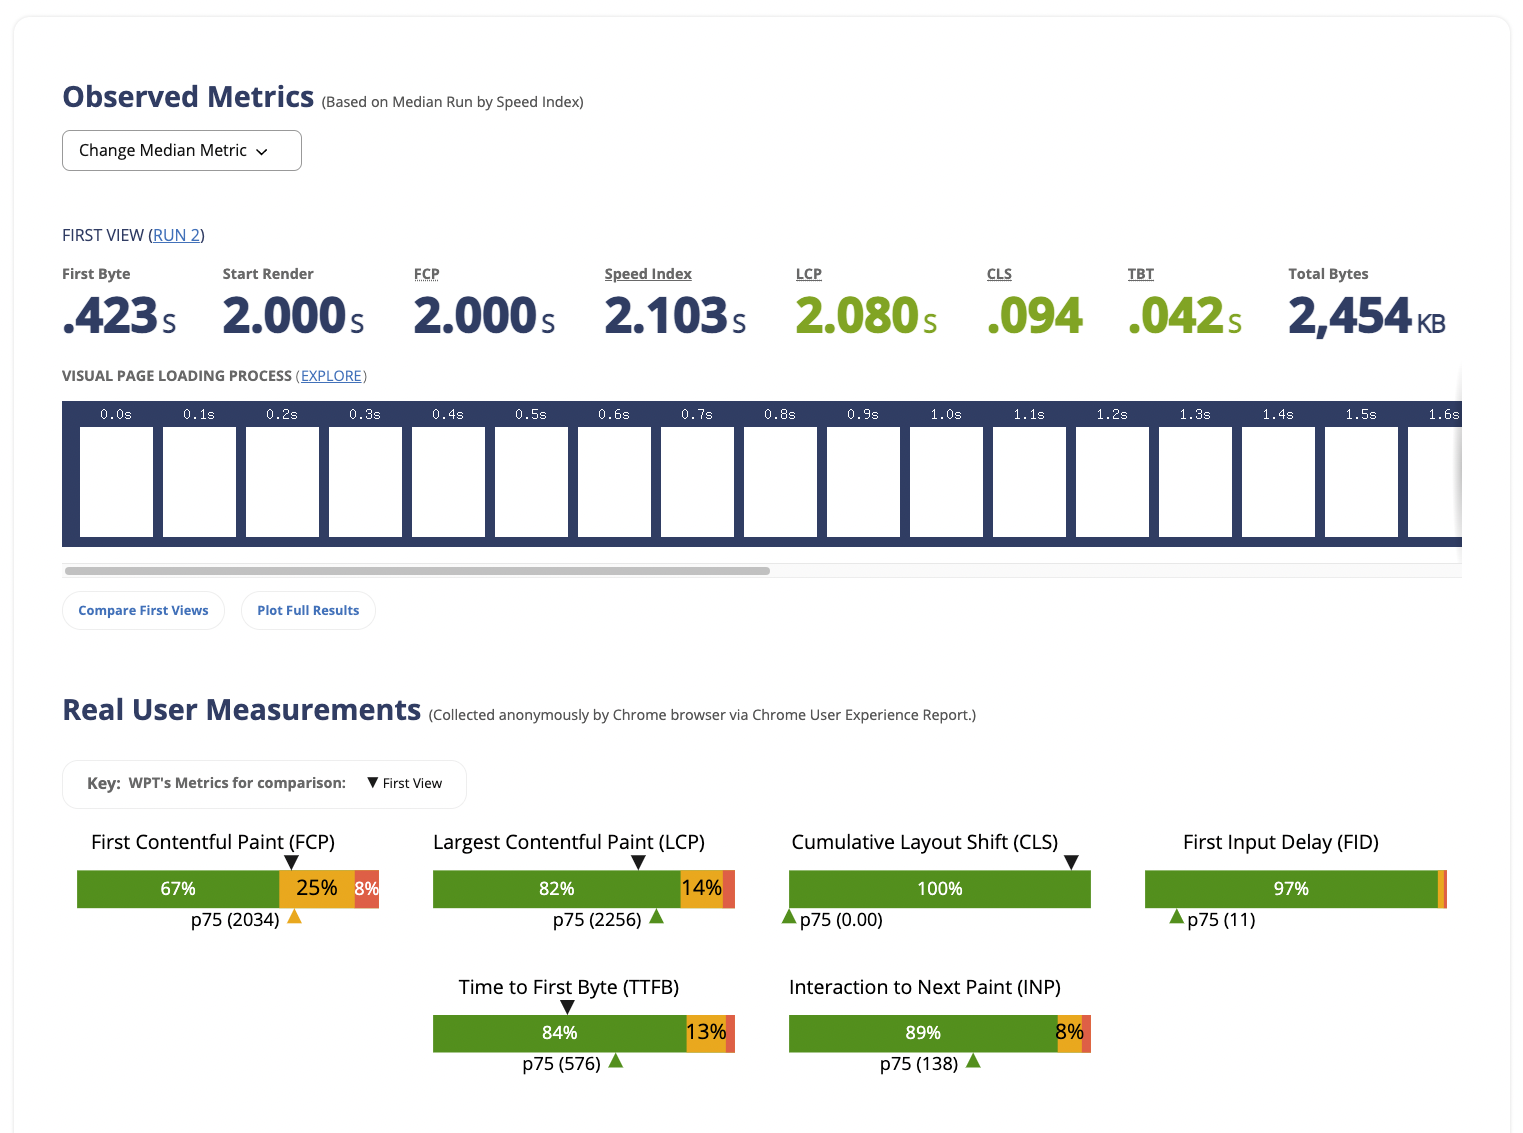Select the 0.6s filmstrip frame
This screenshot has width=1523, height=1133.
[614, 482]
